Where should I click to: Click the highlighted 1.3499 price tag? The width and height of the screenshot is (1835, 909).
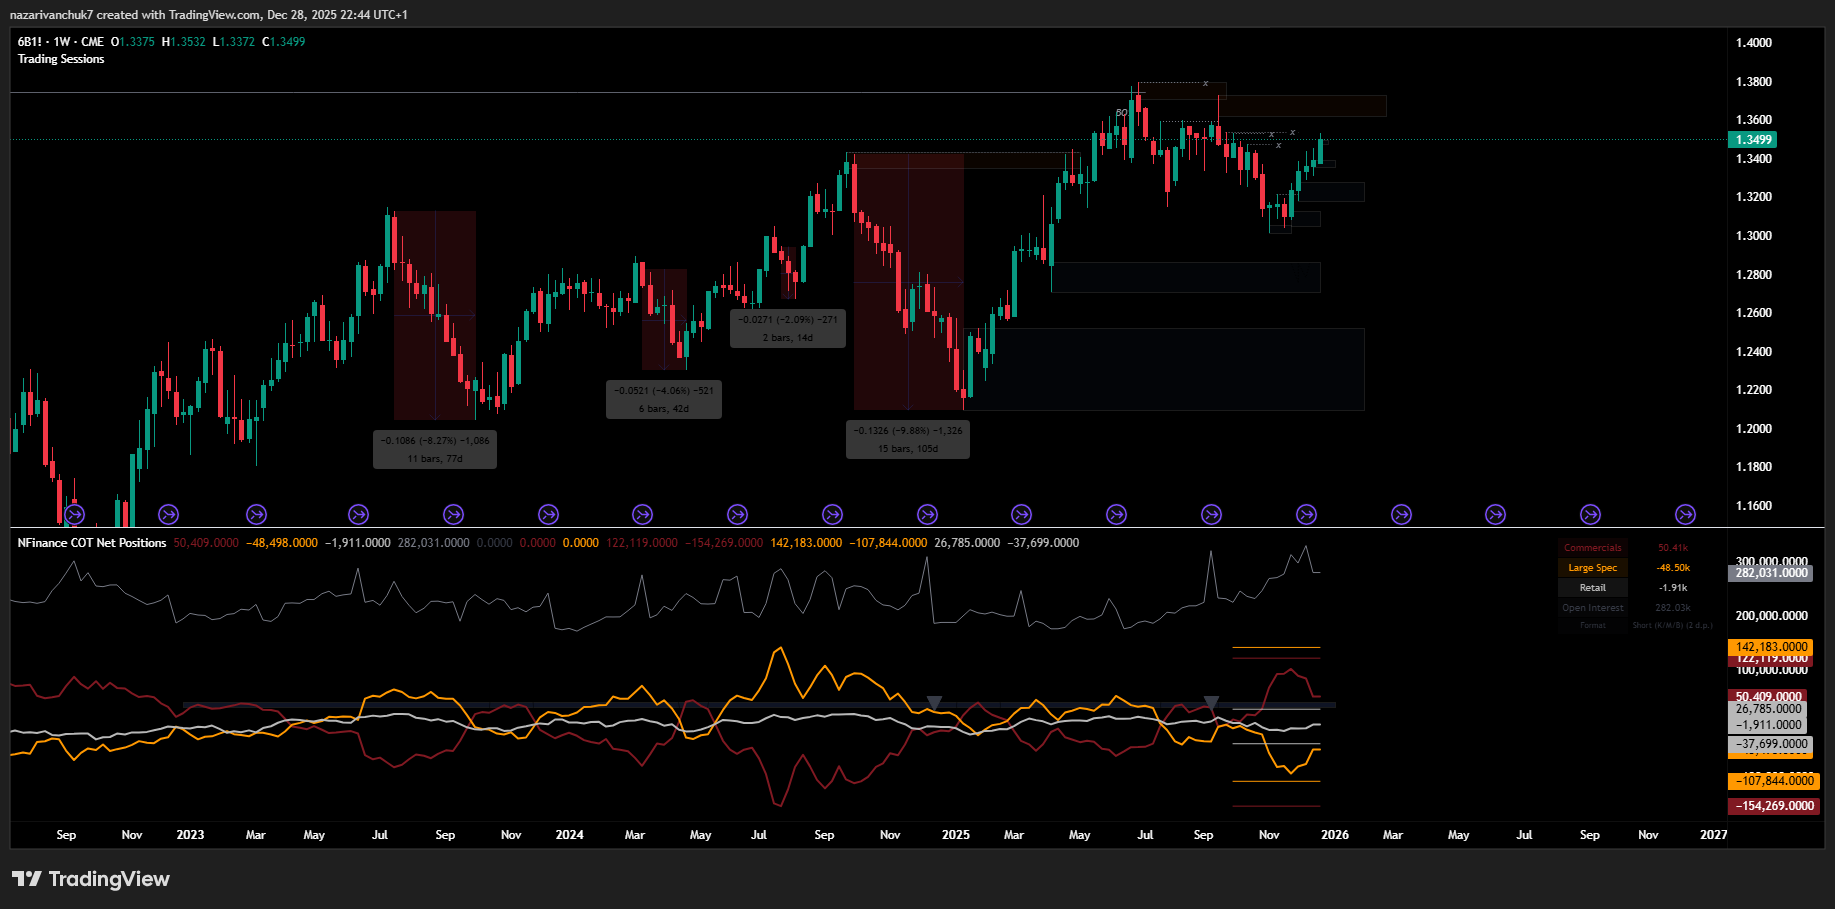(1751, 140)
